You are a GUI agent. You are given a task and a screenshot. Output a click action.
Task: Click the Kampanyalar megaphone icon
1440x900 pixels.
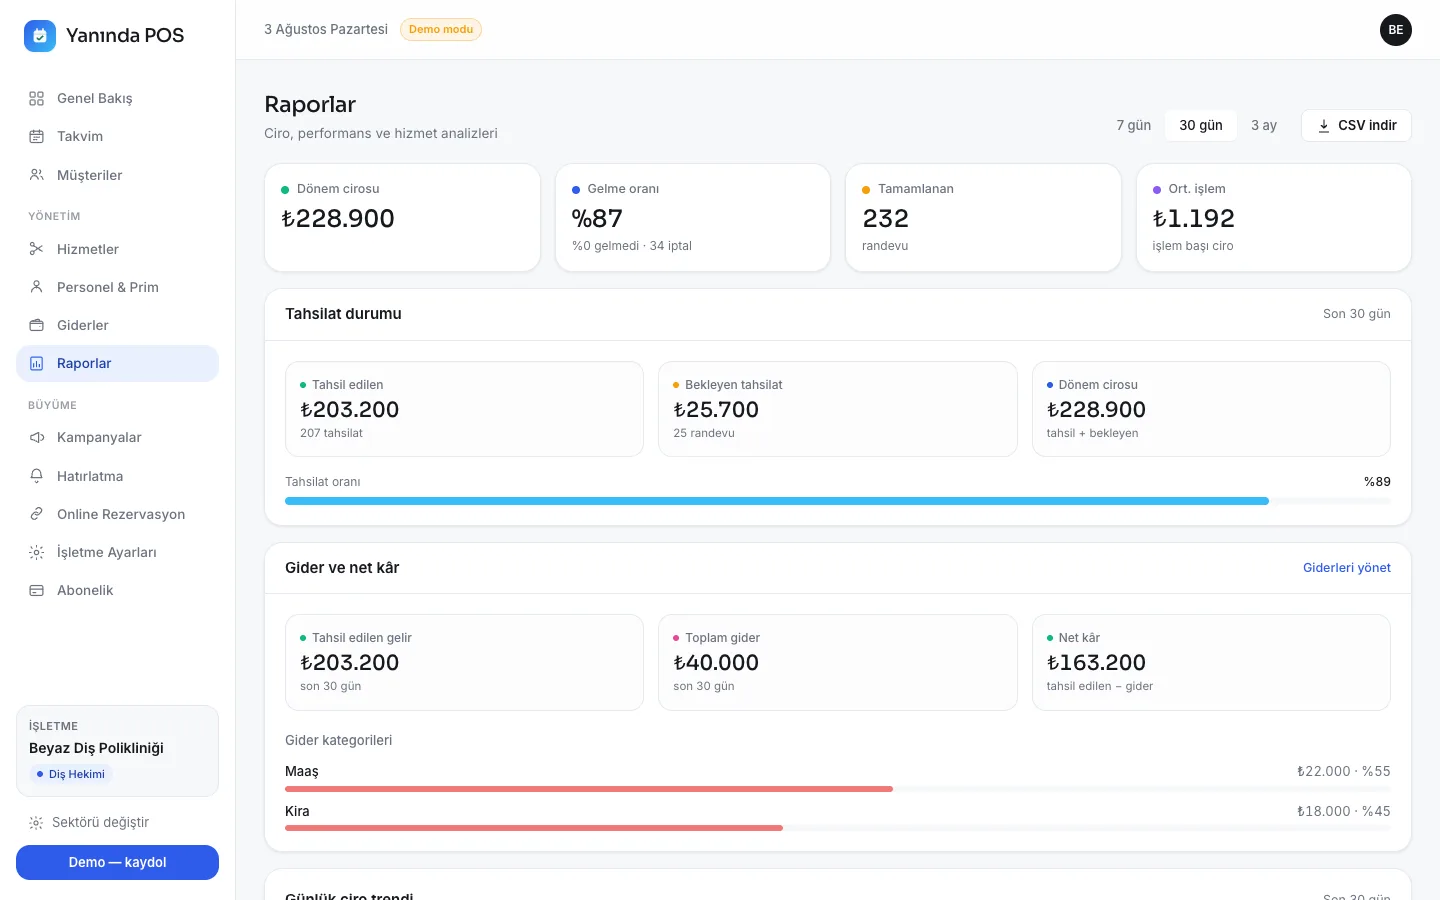point(37,437)
